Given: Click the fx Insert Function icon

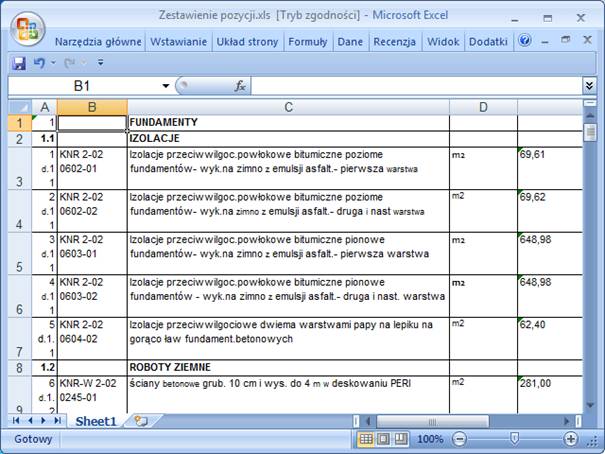Looking at the screenshot, I should coord(240,87).
